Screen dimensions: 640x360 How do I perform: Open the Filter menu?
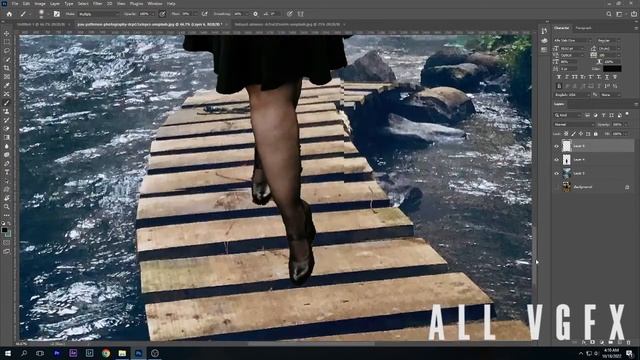click(x=98, y=4)
